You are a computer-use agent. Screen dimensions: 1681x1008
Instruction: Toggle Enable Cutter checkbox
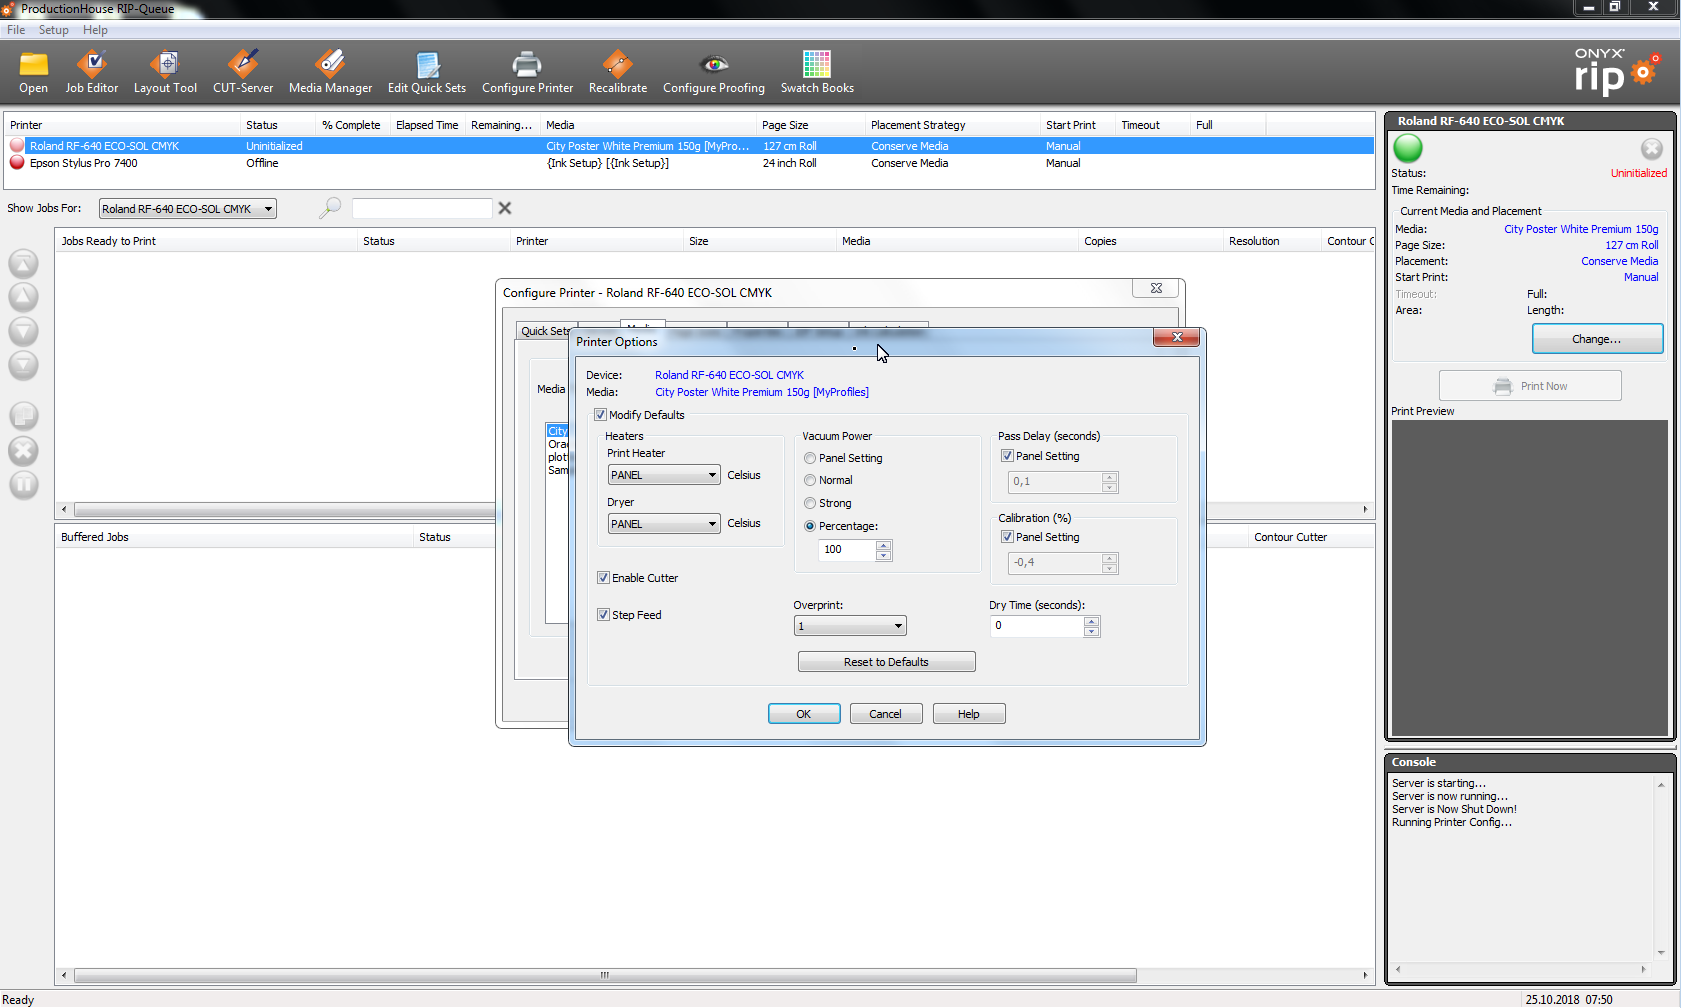tap(603, 578)
